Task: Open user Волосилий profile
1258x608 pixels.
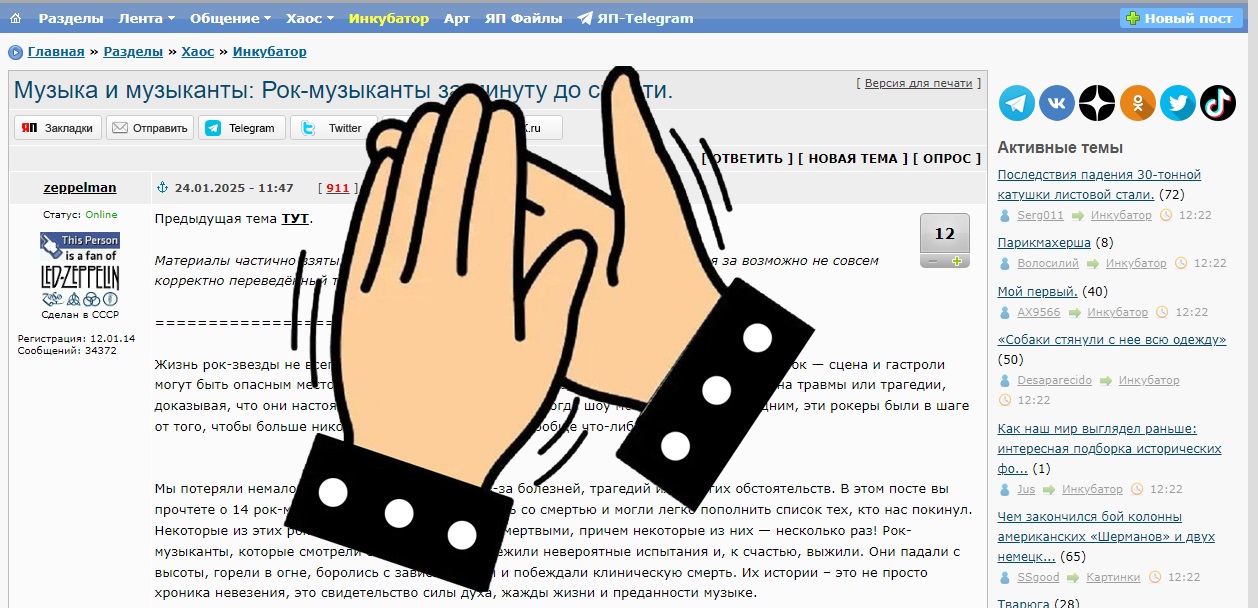Action: 1048,263
